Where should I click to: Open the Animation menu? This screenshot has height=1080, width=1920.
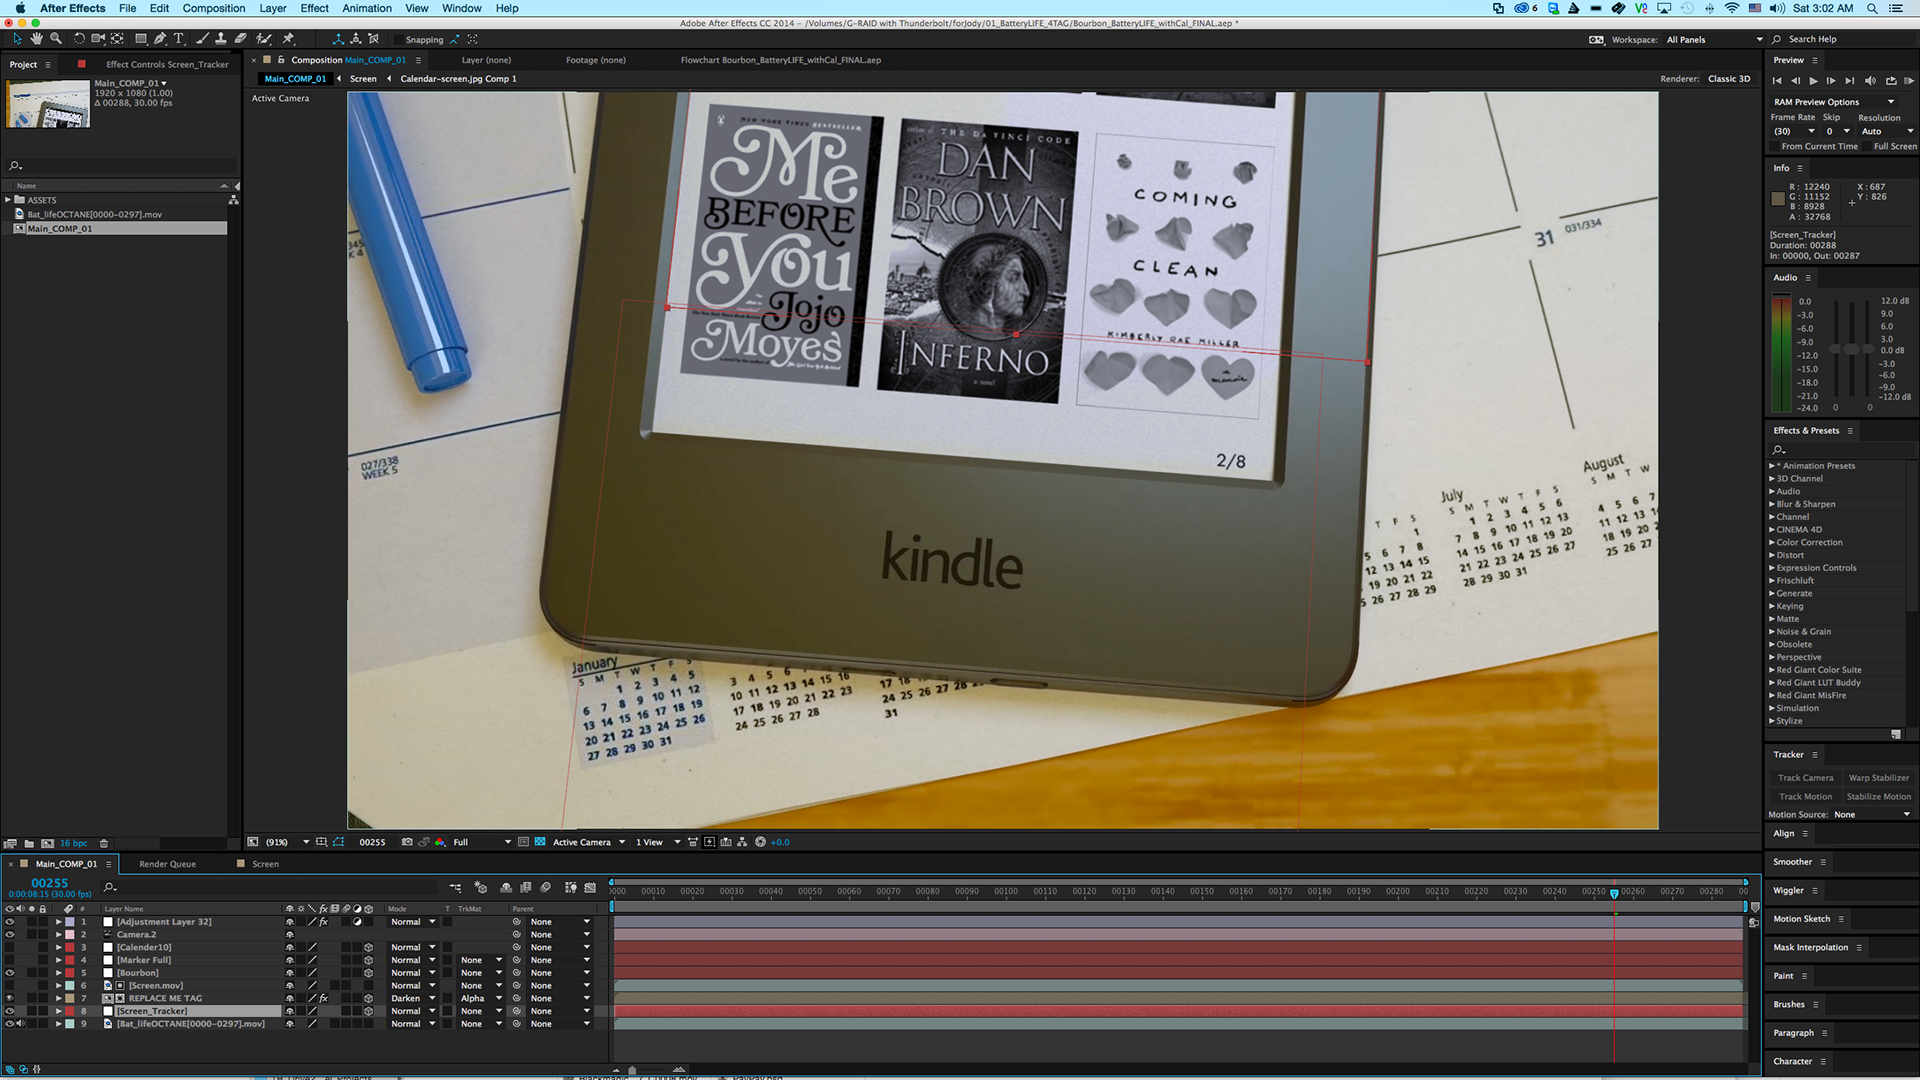366,8
